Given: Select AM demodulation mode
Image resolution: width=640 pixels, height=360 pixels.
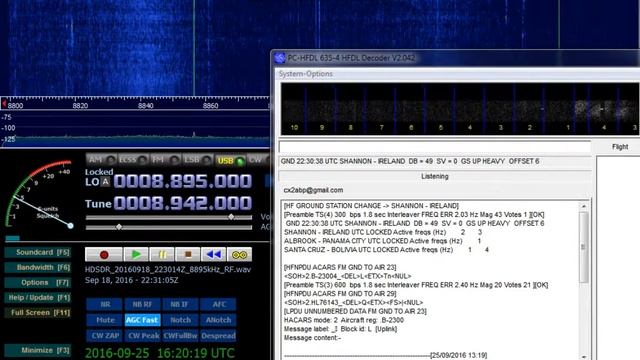Looking at the screenshot, I should point(101,160).
